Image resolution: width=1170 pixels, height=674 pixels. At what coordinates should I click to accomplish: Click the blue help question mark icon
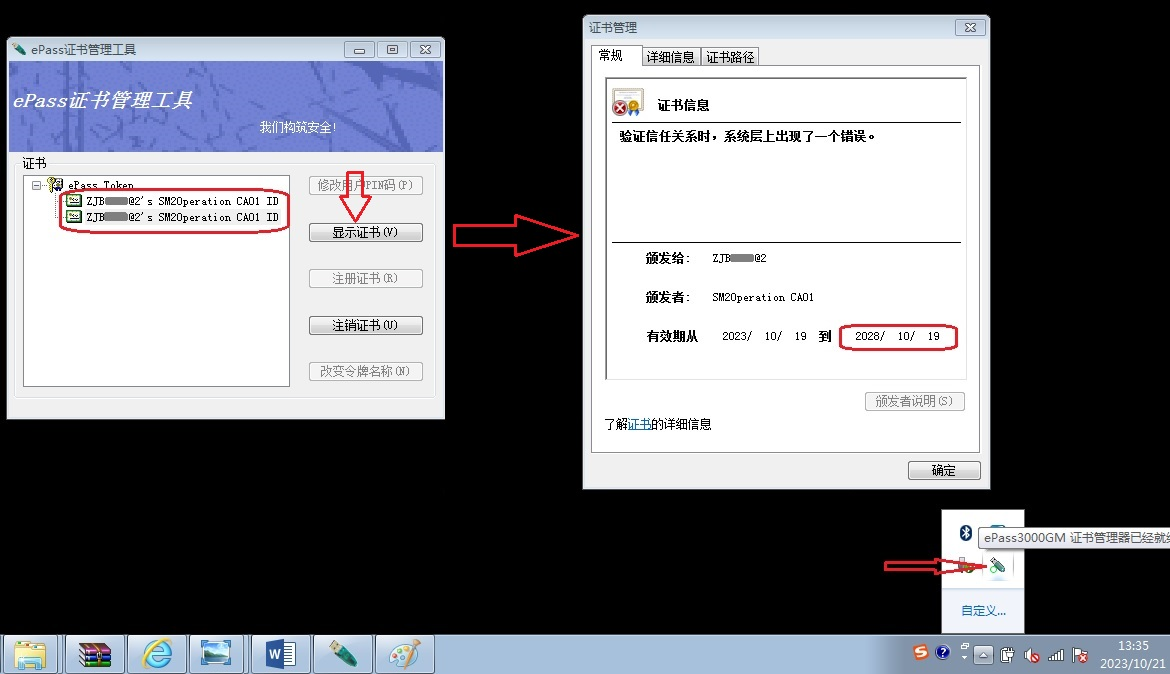(x=942, y=652)
